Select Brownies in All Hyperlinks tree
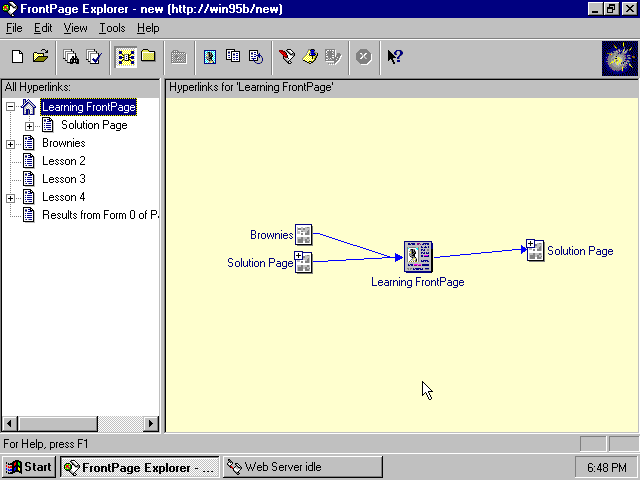 [x=64, y=143]
